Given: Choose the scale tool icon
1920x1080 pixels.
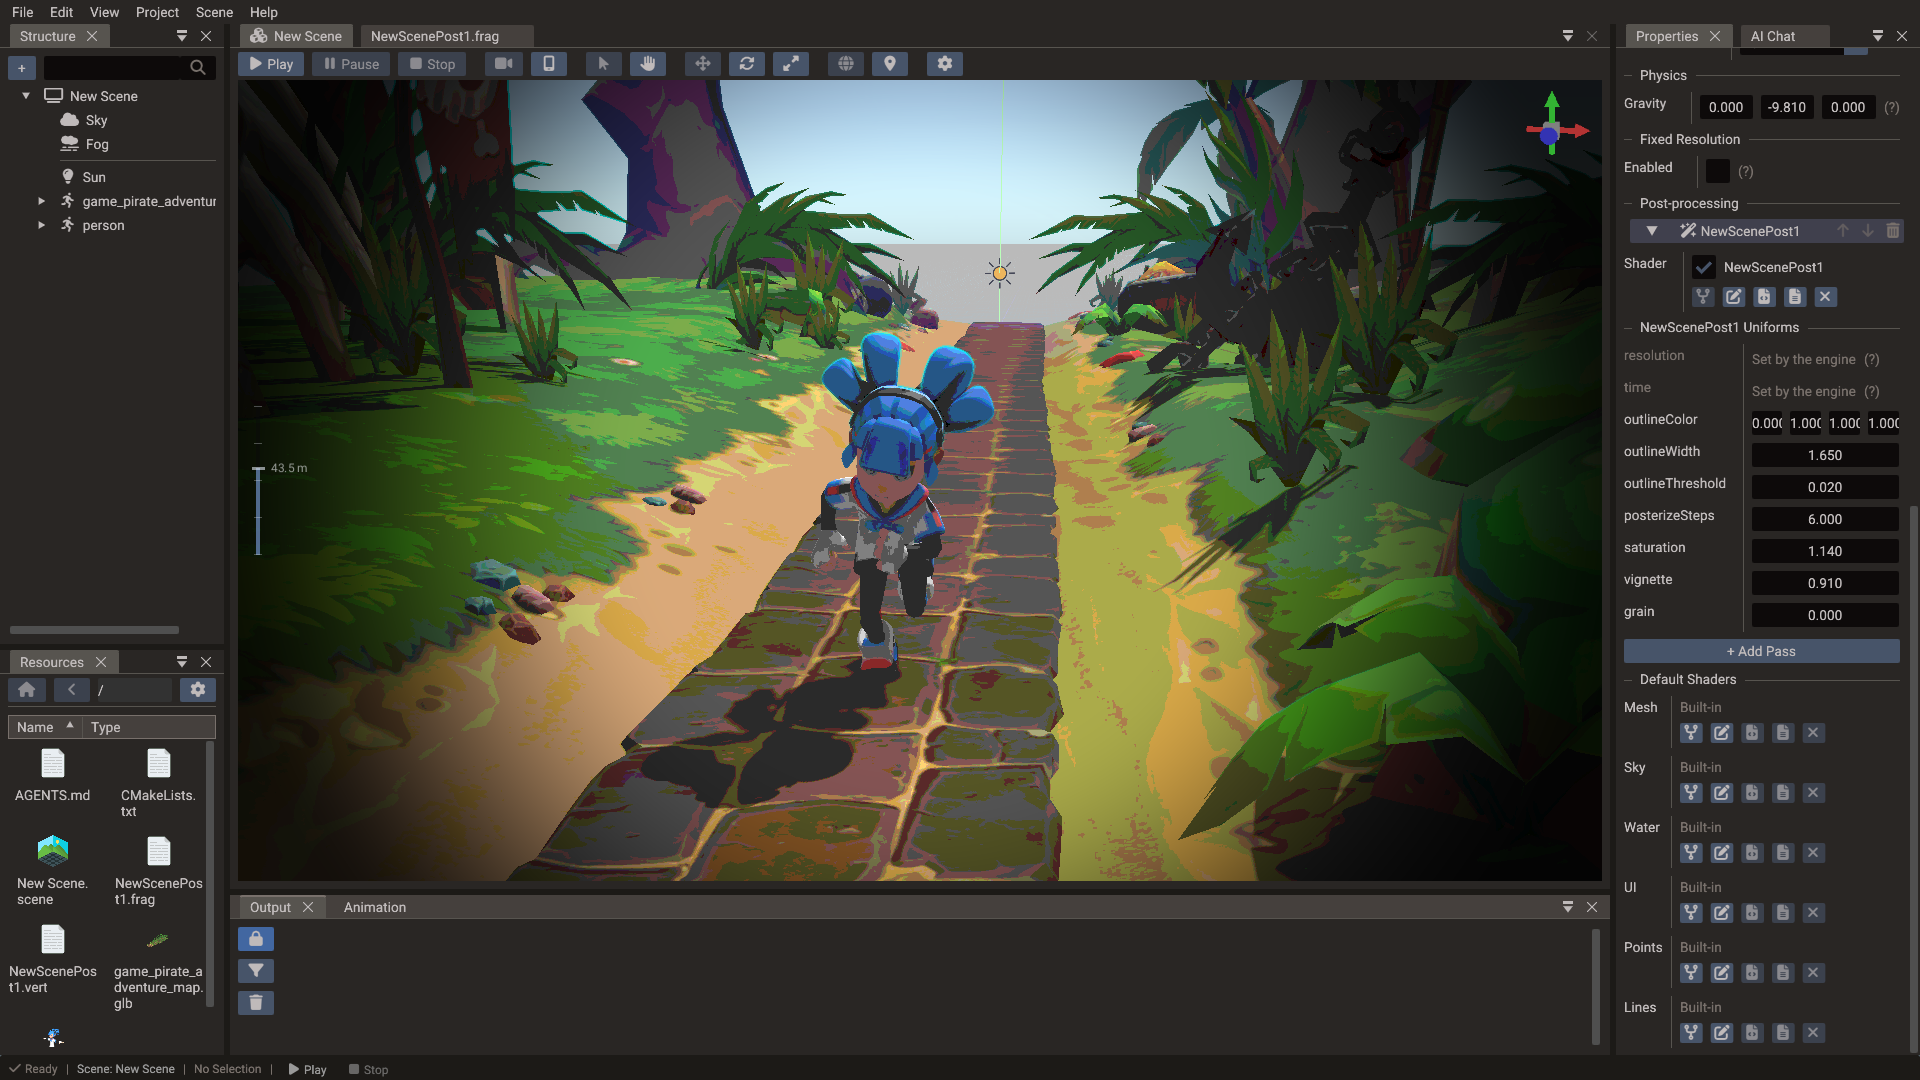Looking at the screenshot, I should pos(791,64).
